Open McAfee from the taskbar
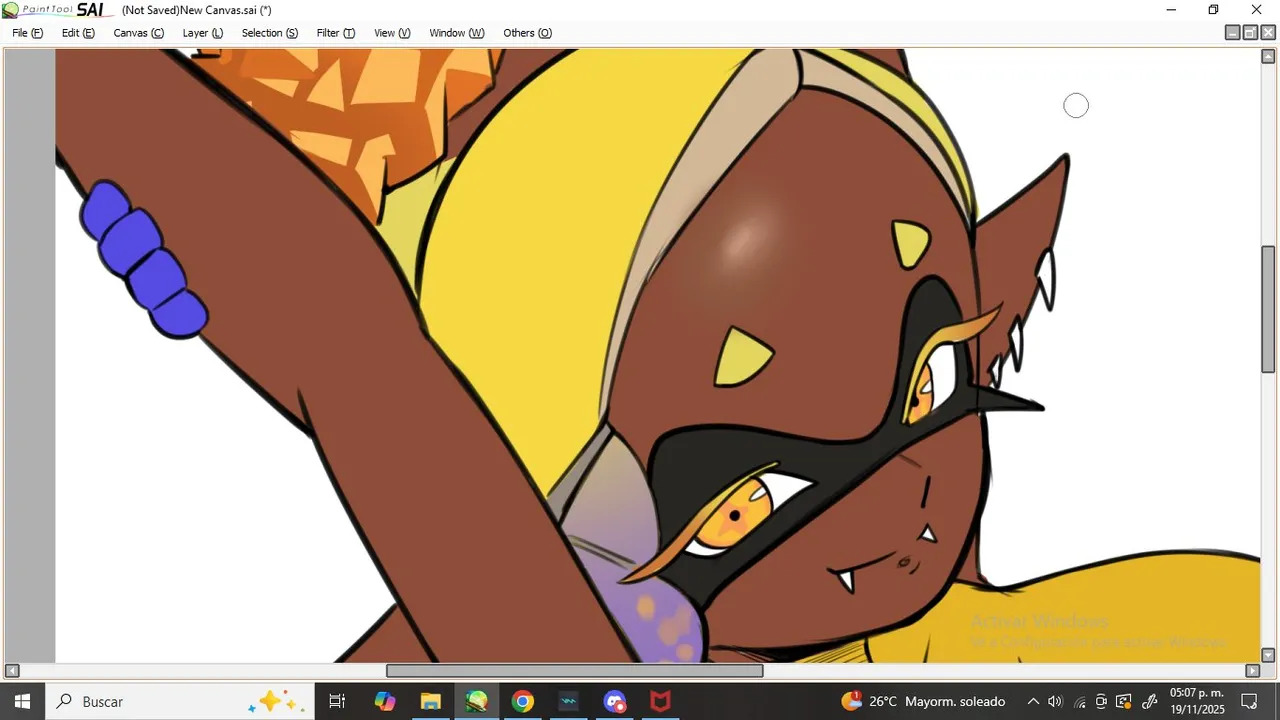The height and width of the screenshot is (720, 1280). click(660, 701)
